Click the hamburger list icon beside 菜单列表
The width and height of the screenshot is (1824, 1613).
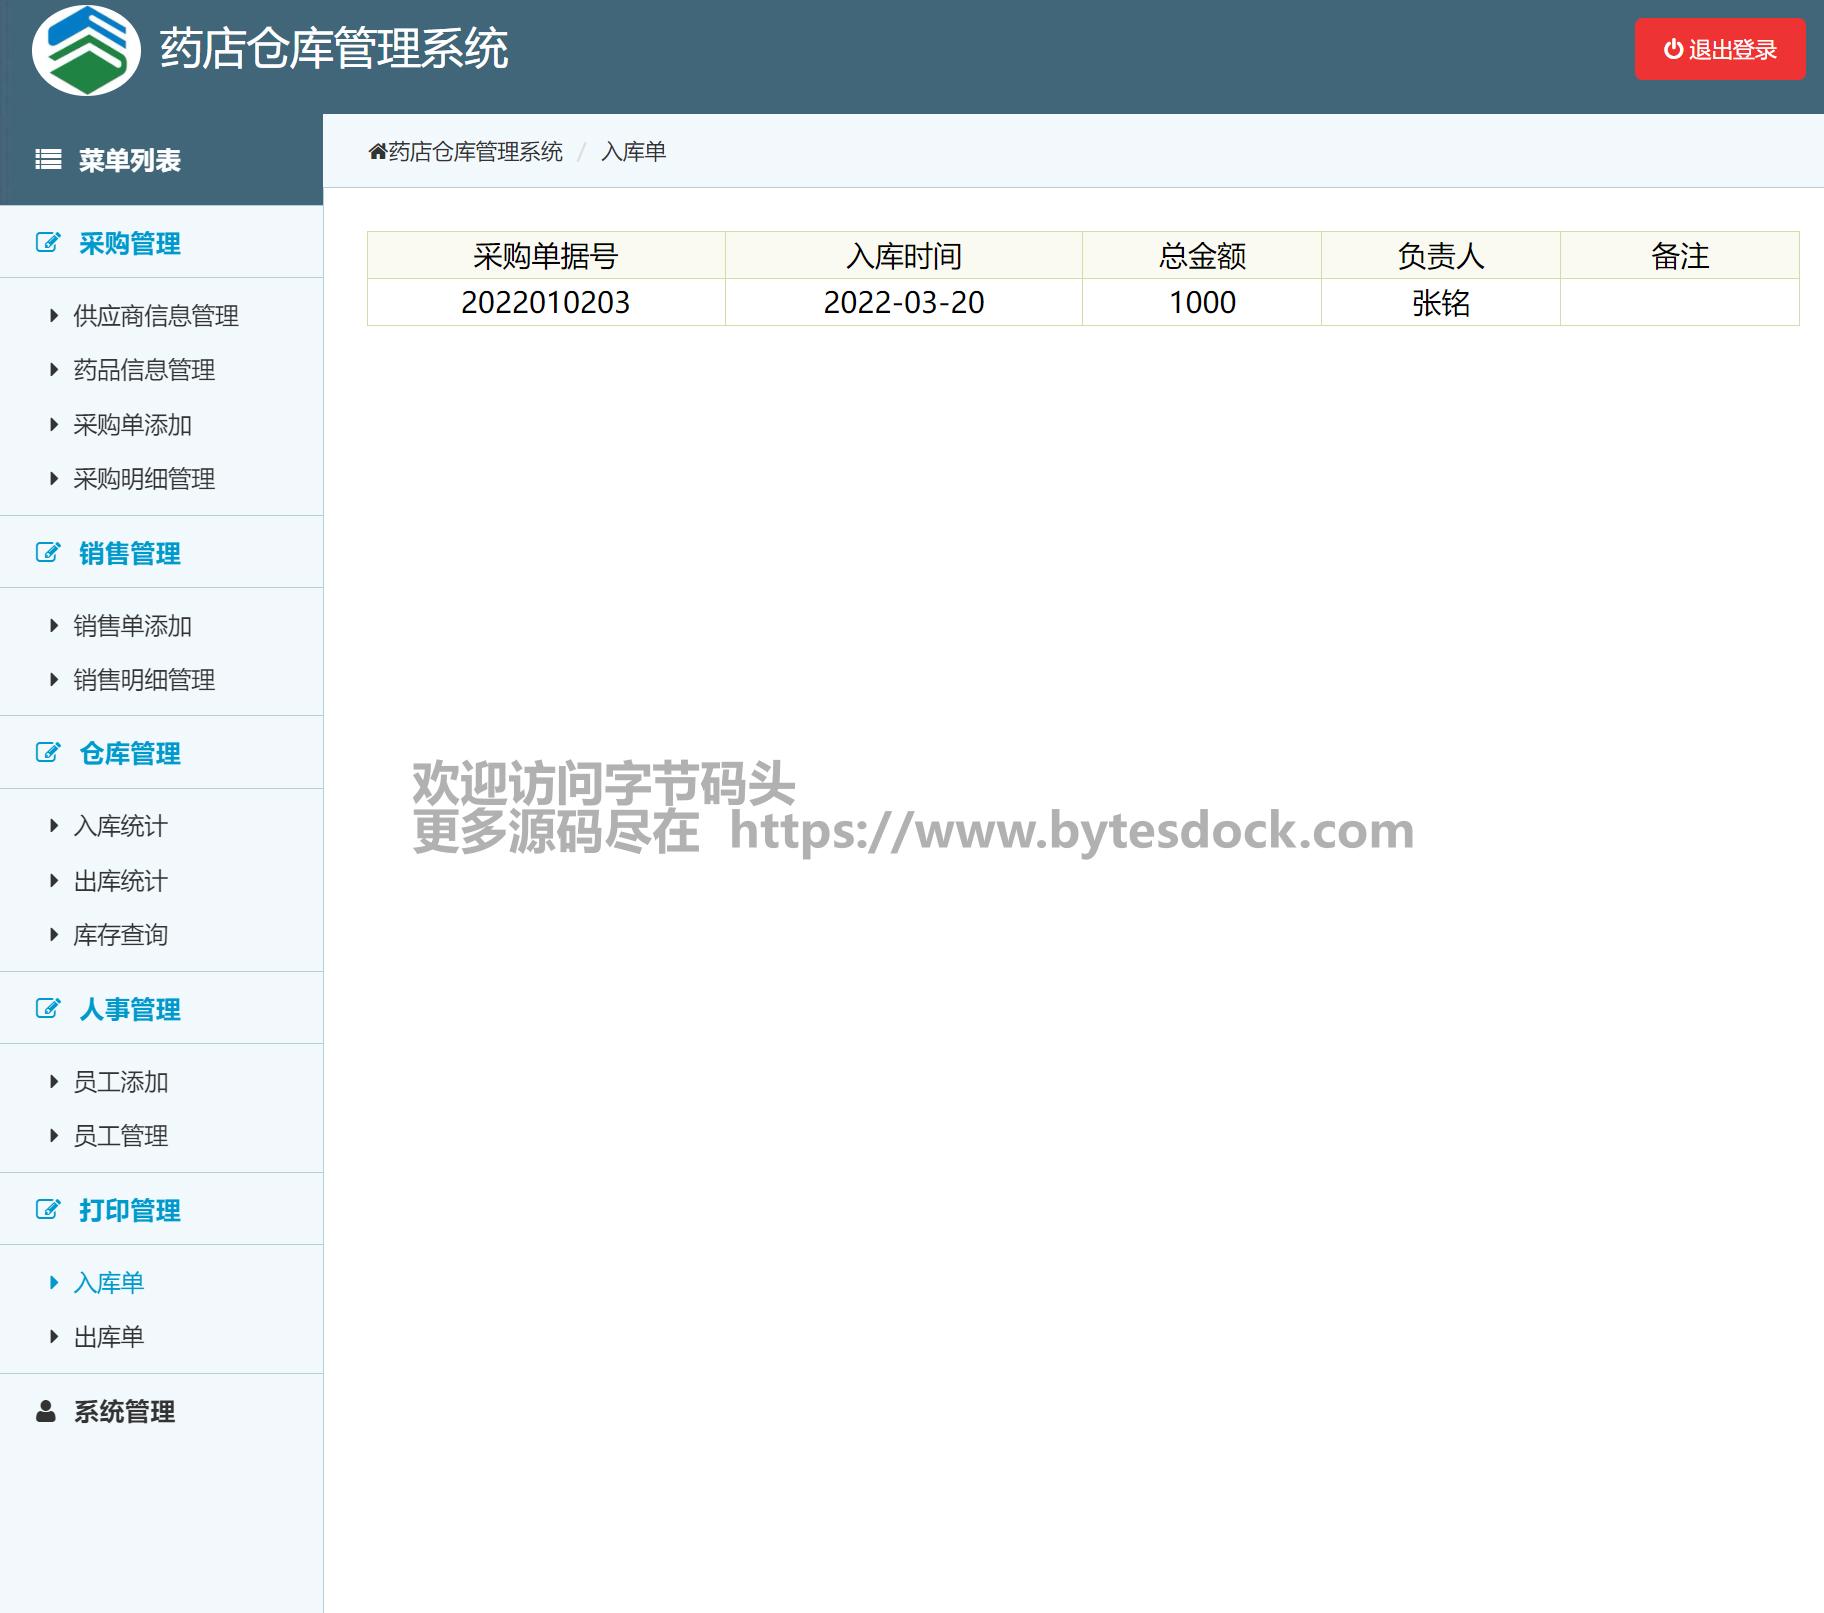tap(48, 160)
